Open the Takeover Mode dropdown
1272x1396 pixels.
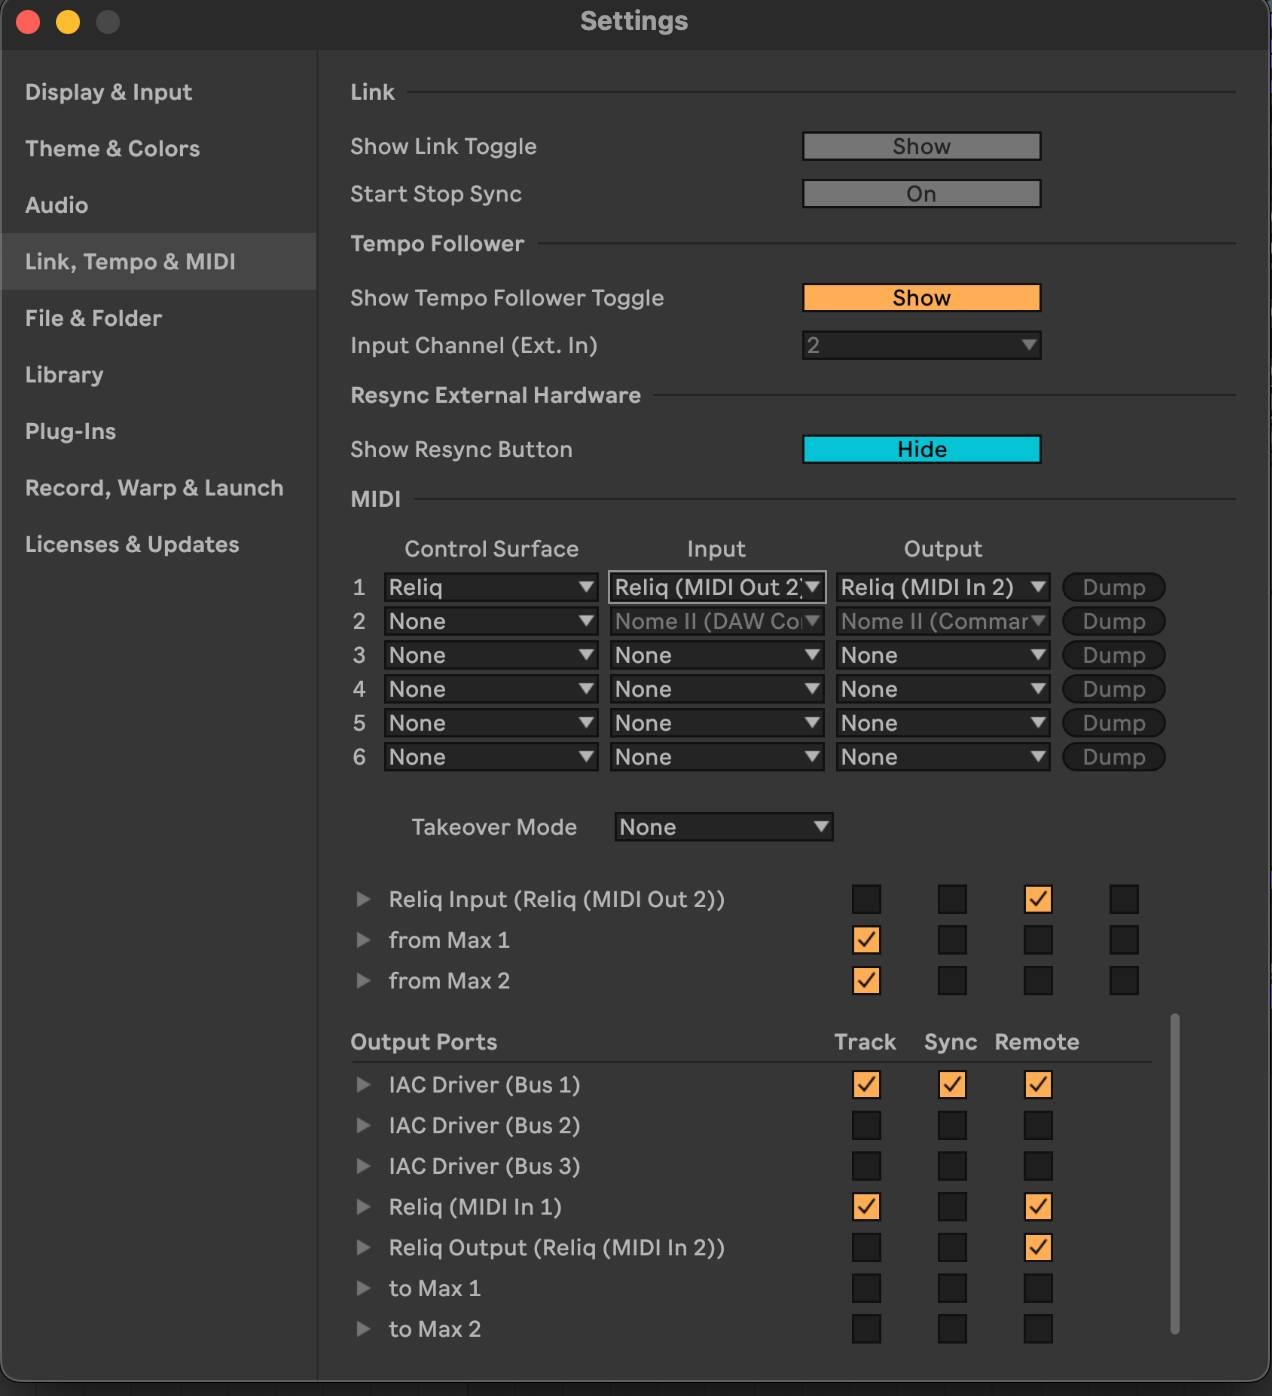[x=723, y=827]
